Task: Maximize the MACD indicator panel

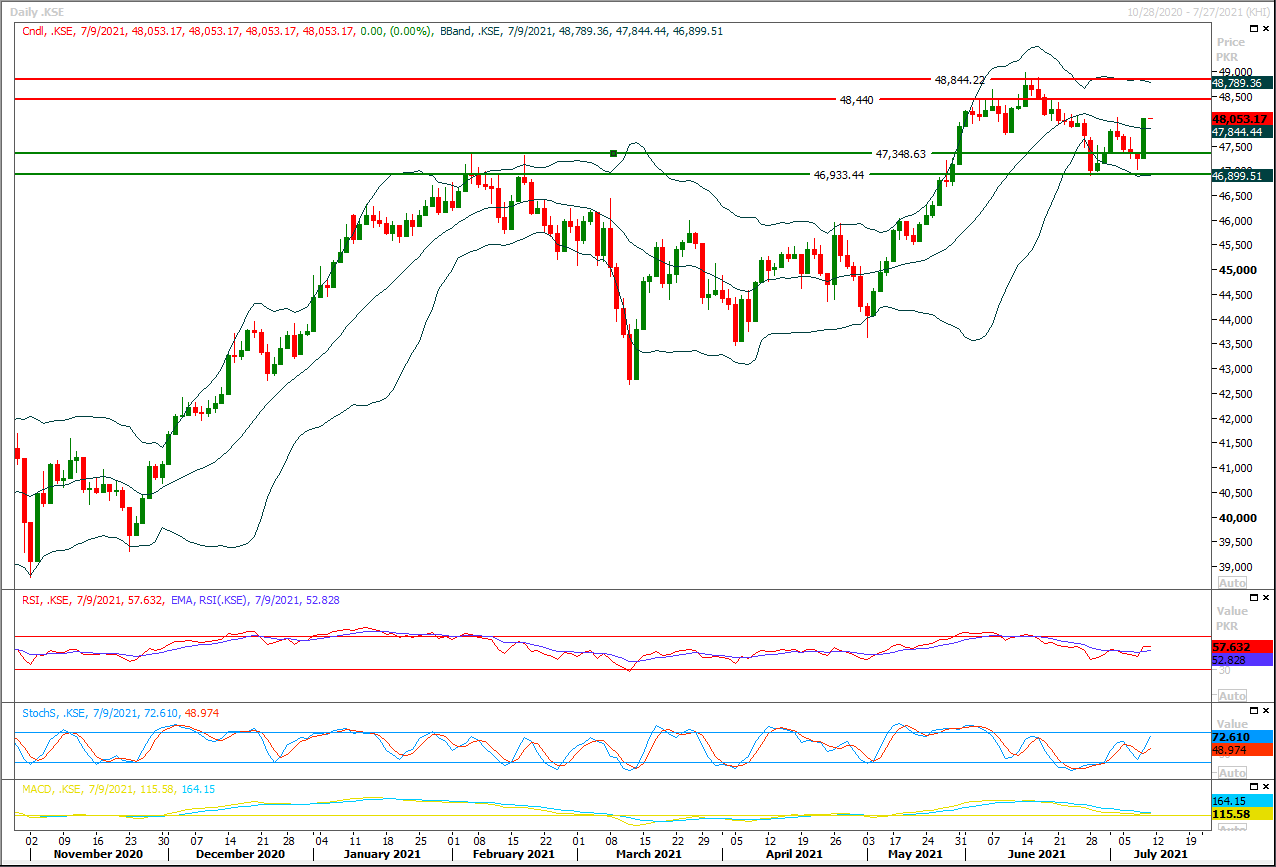Action: tap(1254, 787)
